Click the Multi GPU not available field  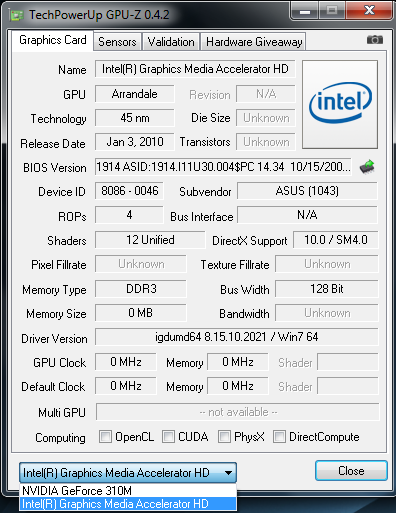(238, 412)
